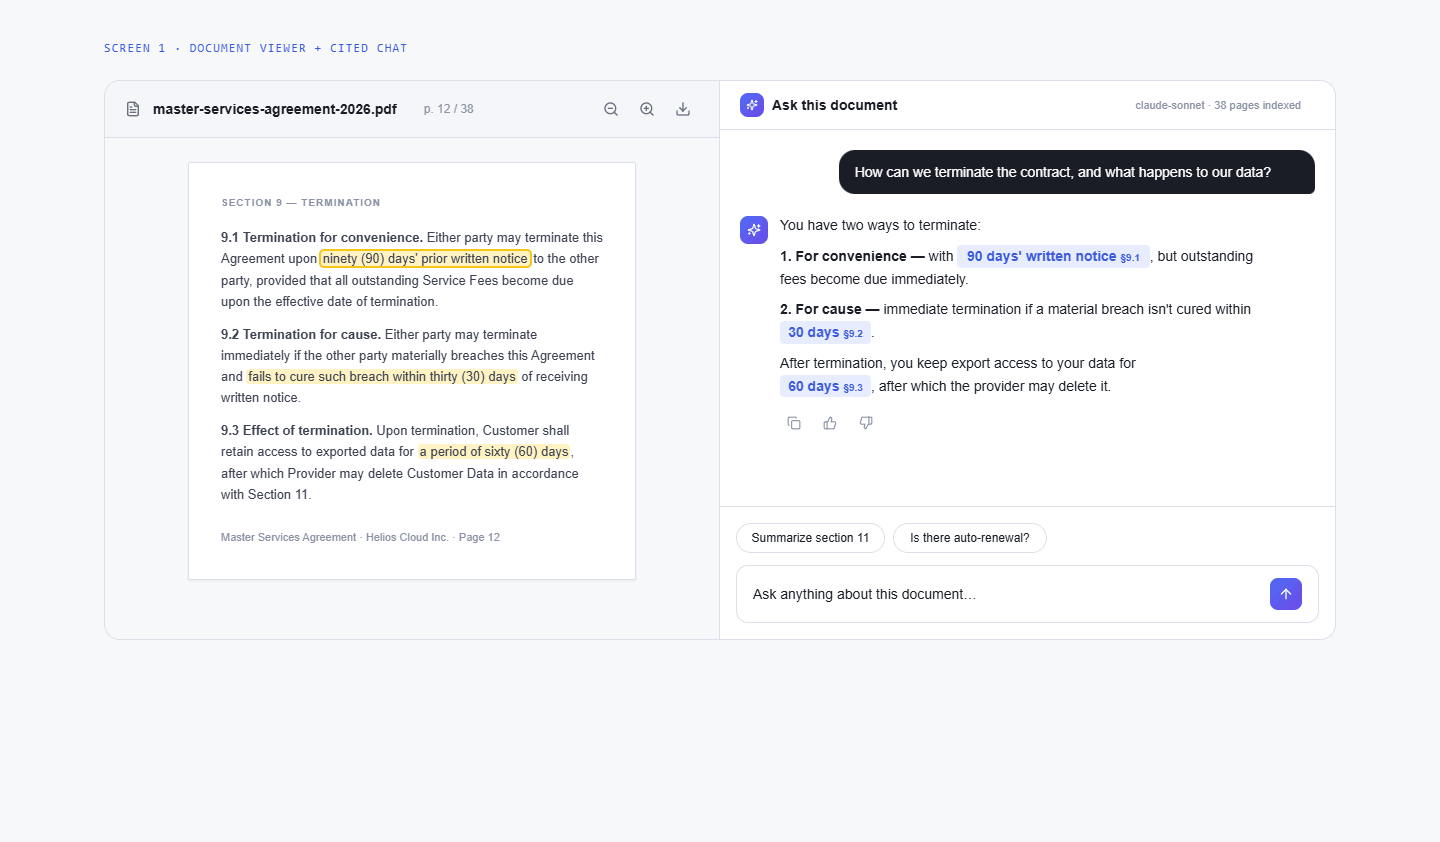The image size is (1440, 842).
Task: Open the 60 days §9.3 citation
Action: (825, 387)
